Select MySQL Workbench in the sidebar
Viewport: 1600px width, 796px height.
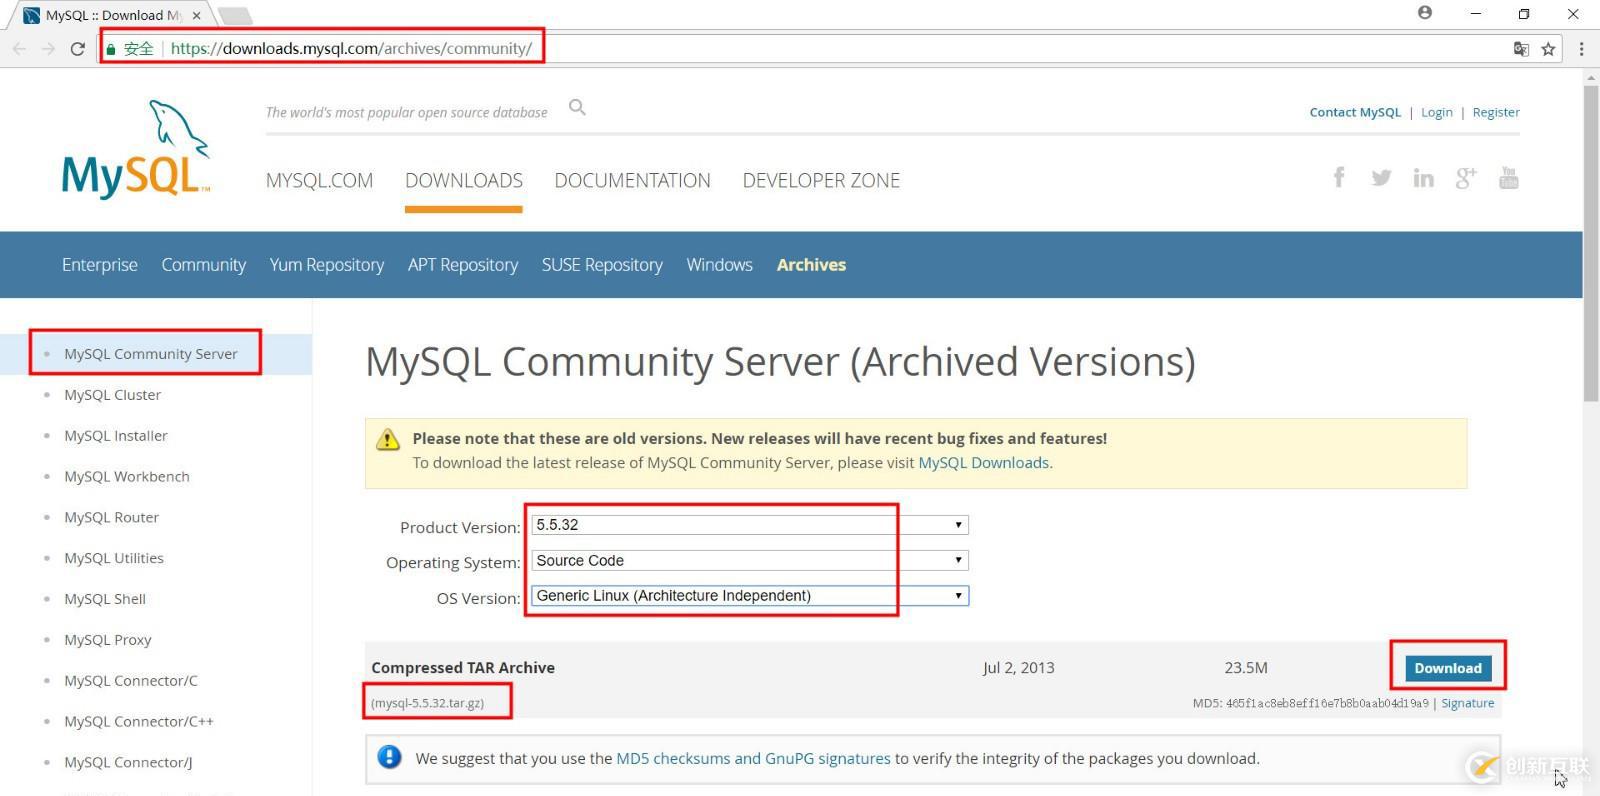coord(127,477)
